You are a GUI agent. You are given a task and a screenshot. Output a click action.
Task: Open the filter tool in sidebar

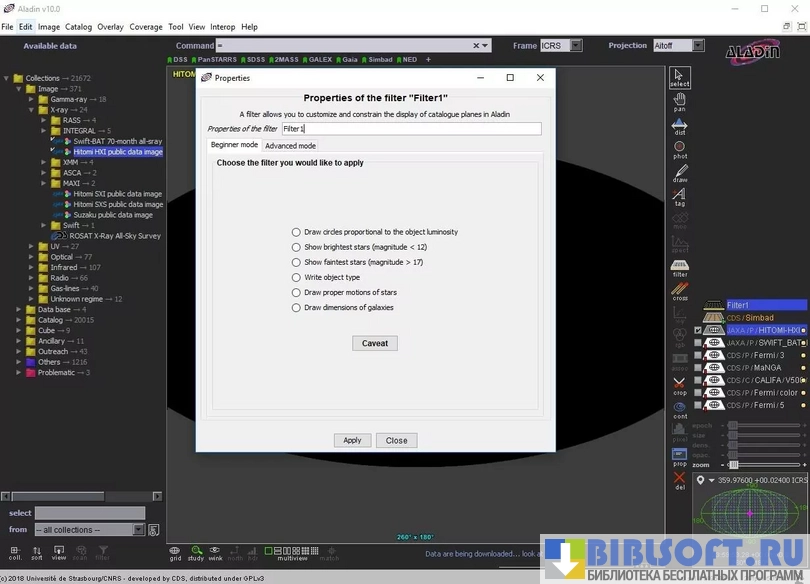(679, 268)
